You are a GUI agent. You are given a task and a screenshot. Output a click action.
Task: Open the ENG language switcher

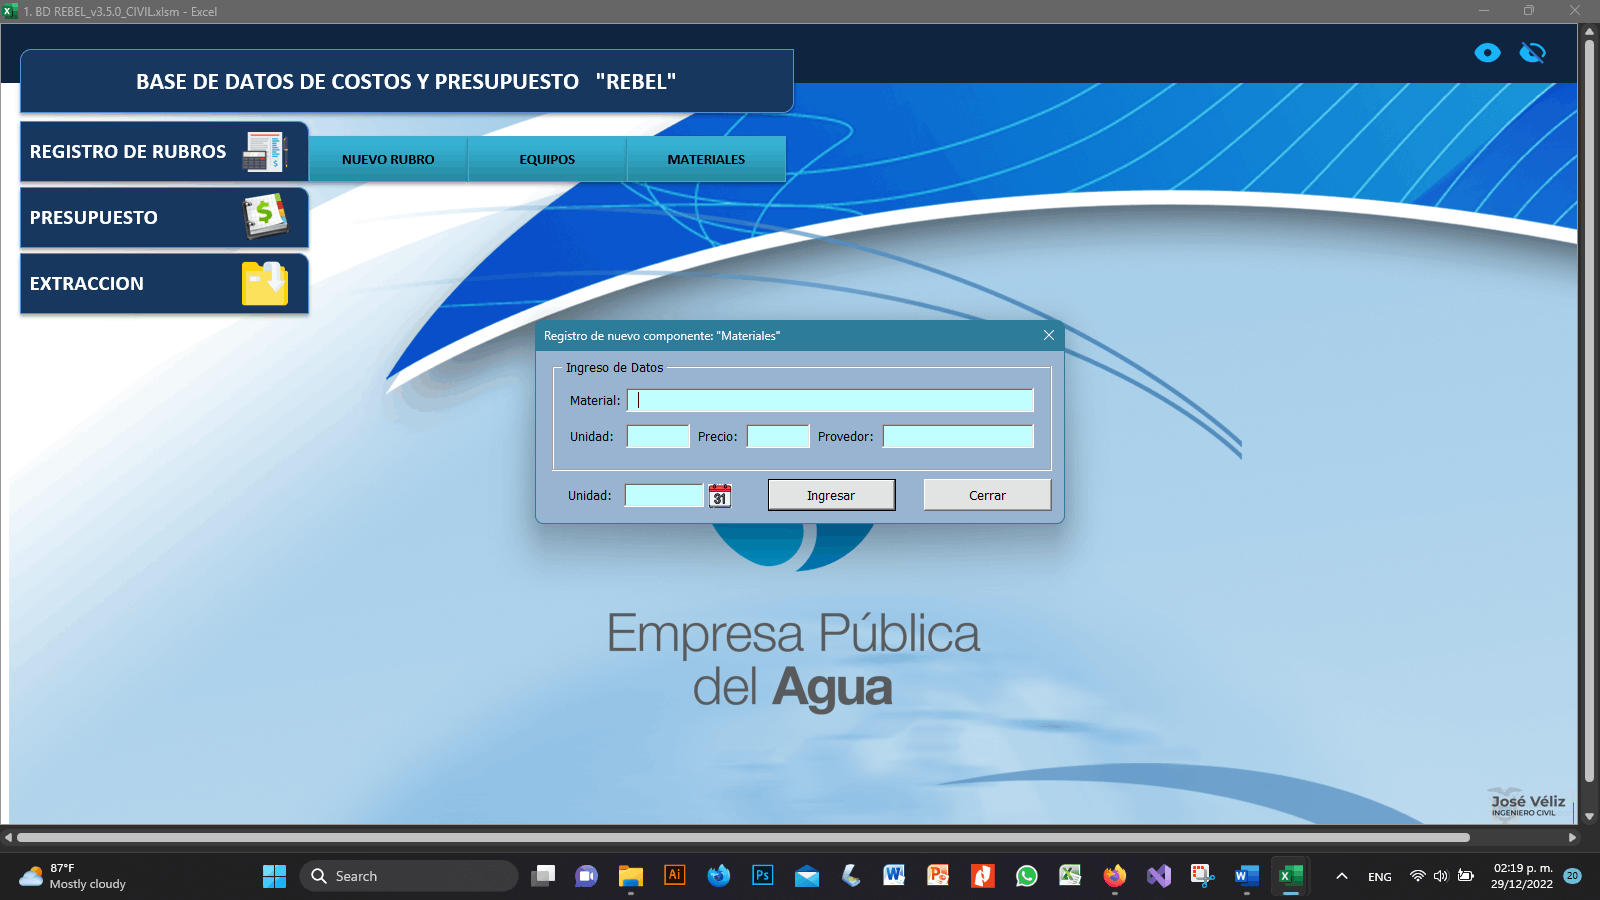point(1380,877)
